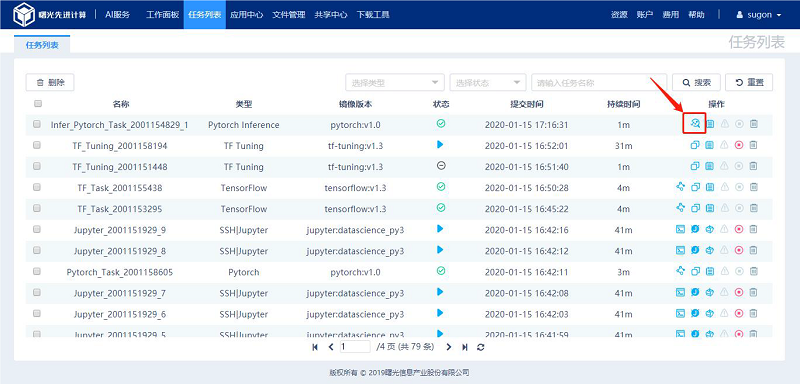Go to previous page arrow
The height and width of the screenshot is (384, 800).
coord(331,347)
